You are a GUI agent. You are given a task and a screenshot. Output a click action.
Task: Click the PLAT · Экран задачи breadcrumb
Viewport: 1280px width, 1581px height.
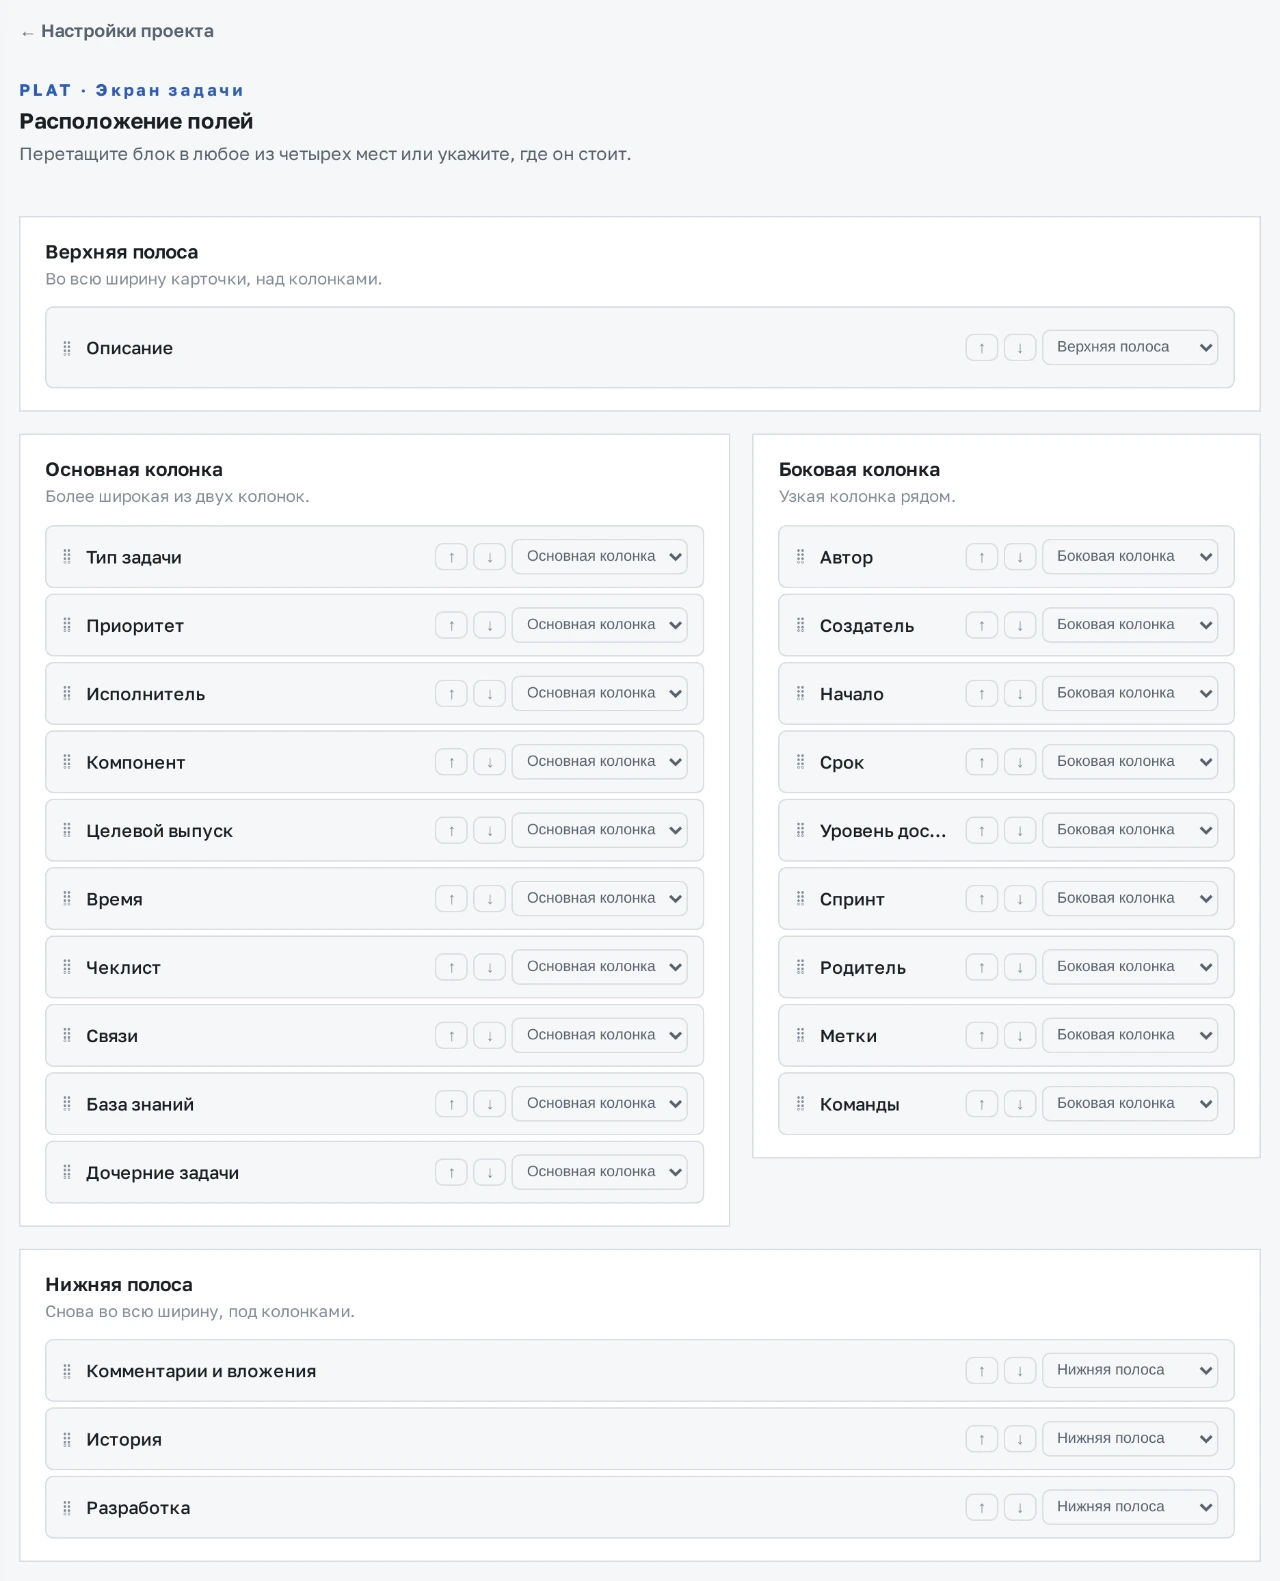(x=131, y=90)
